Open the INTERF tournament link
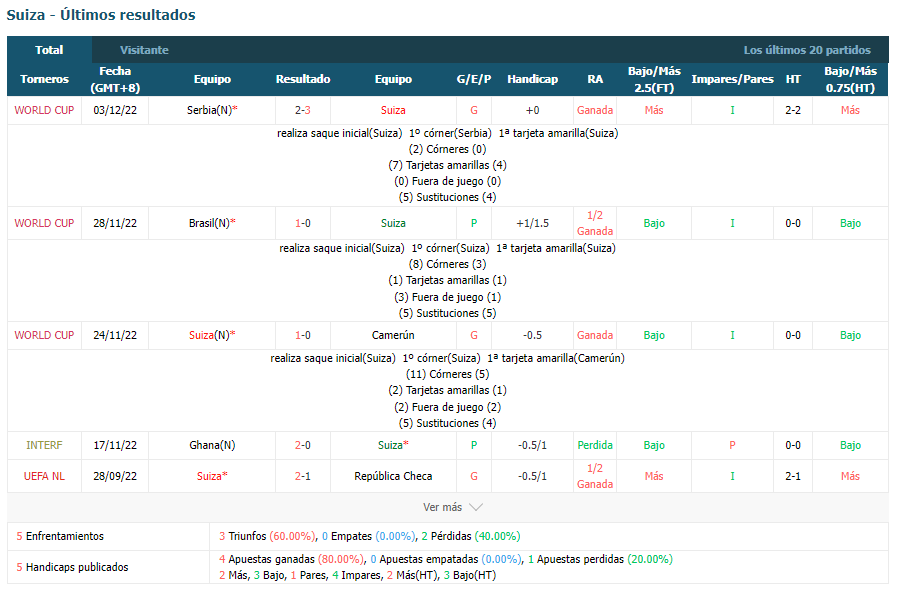The image size is (898, 592). tap(44, 445)
